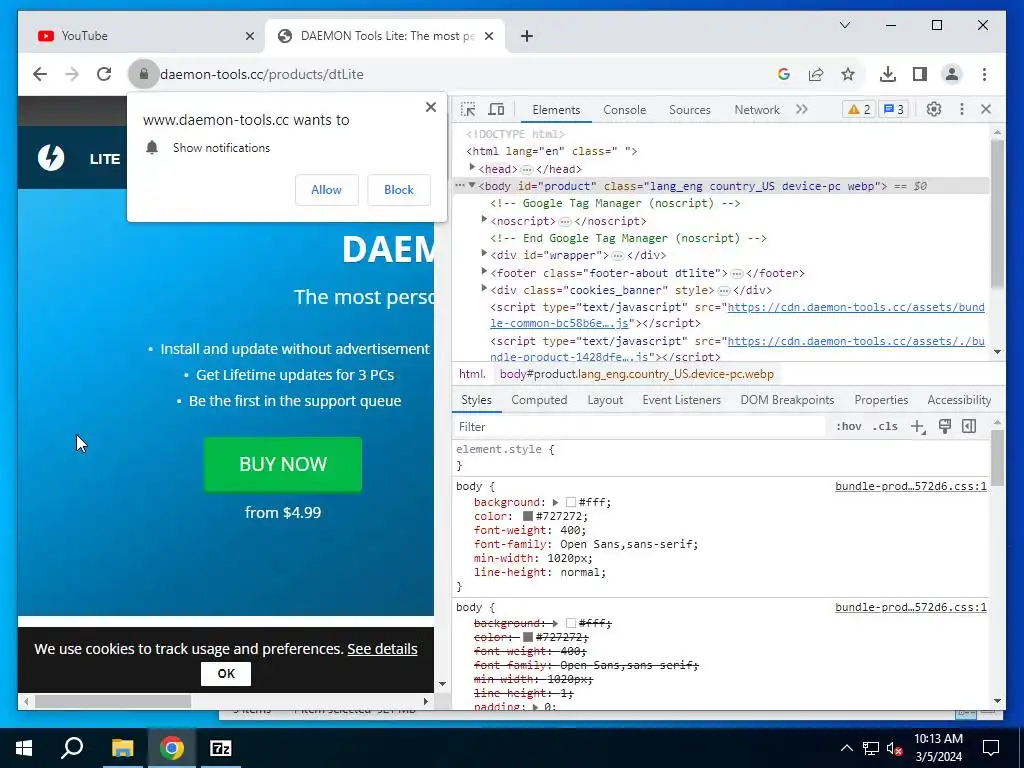Show more DevTools tabs chevron
Viewport: 1024px width, 768px height.
point(802,110)
